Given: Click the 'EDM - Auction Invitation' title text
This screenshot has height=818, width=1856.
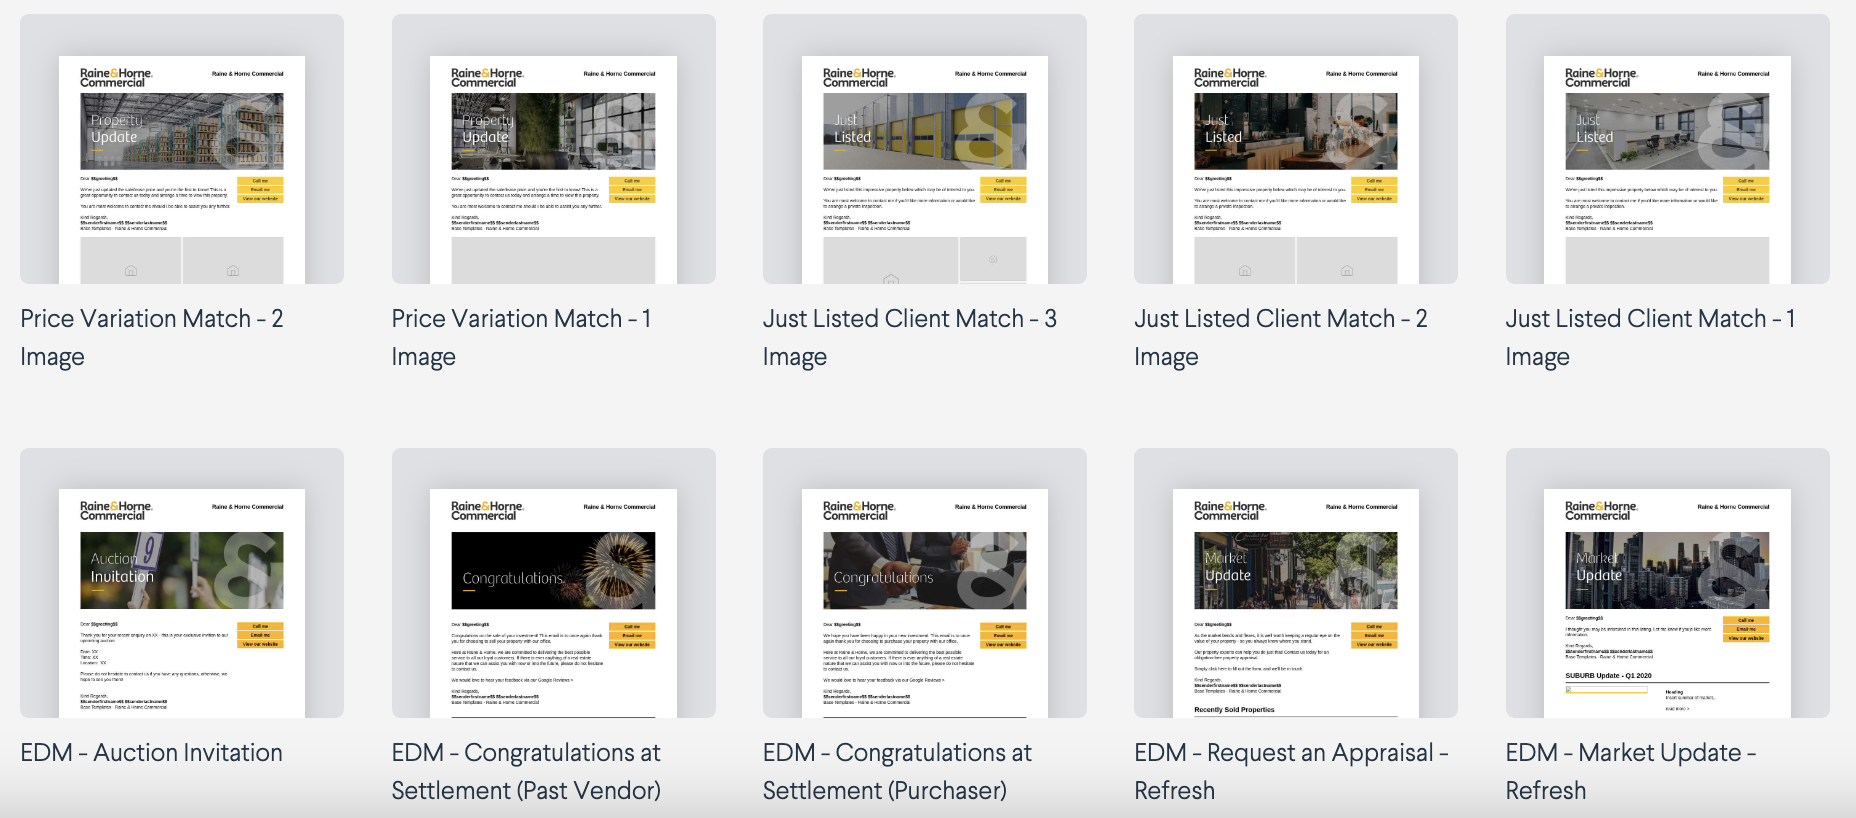Looking at the screenshot, I should click(152, 753).
